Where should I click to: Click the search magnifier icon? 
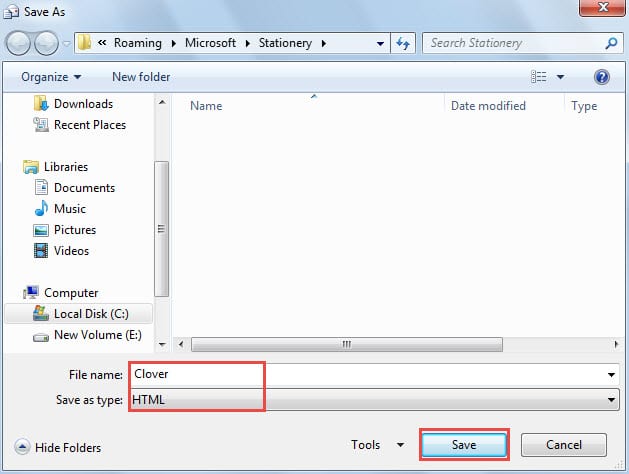pyautogui.click(x=611, y=44)
